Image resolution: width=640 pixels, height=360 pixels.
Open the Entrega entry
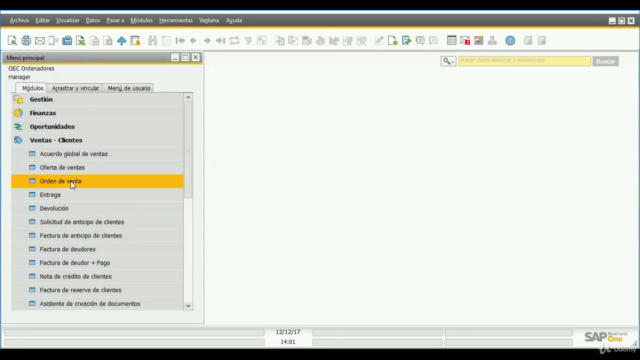pos(97,195)
